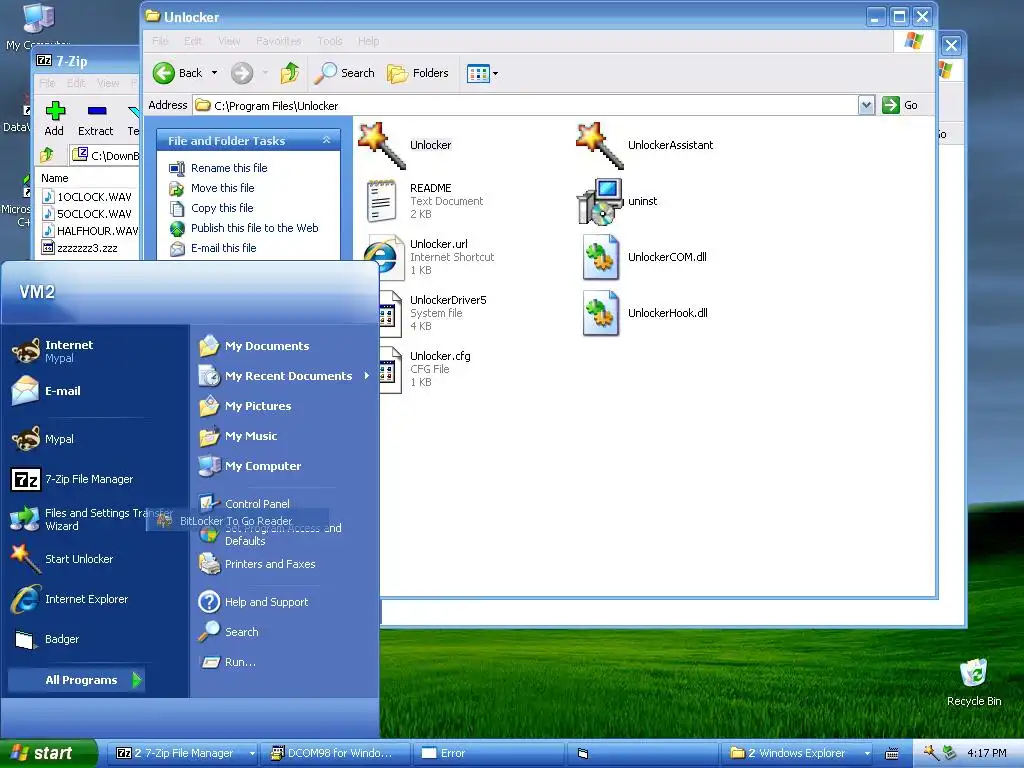The image size is (1024, 768).
Task: Click the Back button in Unlocker window
Action: [x=178, y=73]
